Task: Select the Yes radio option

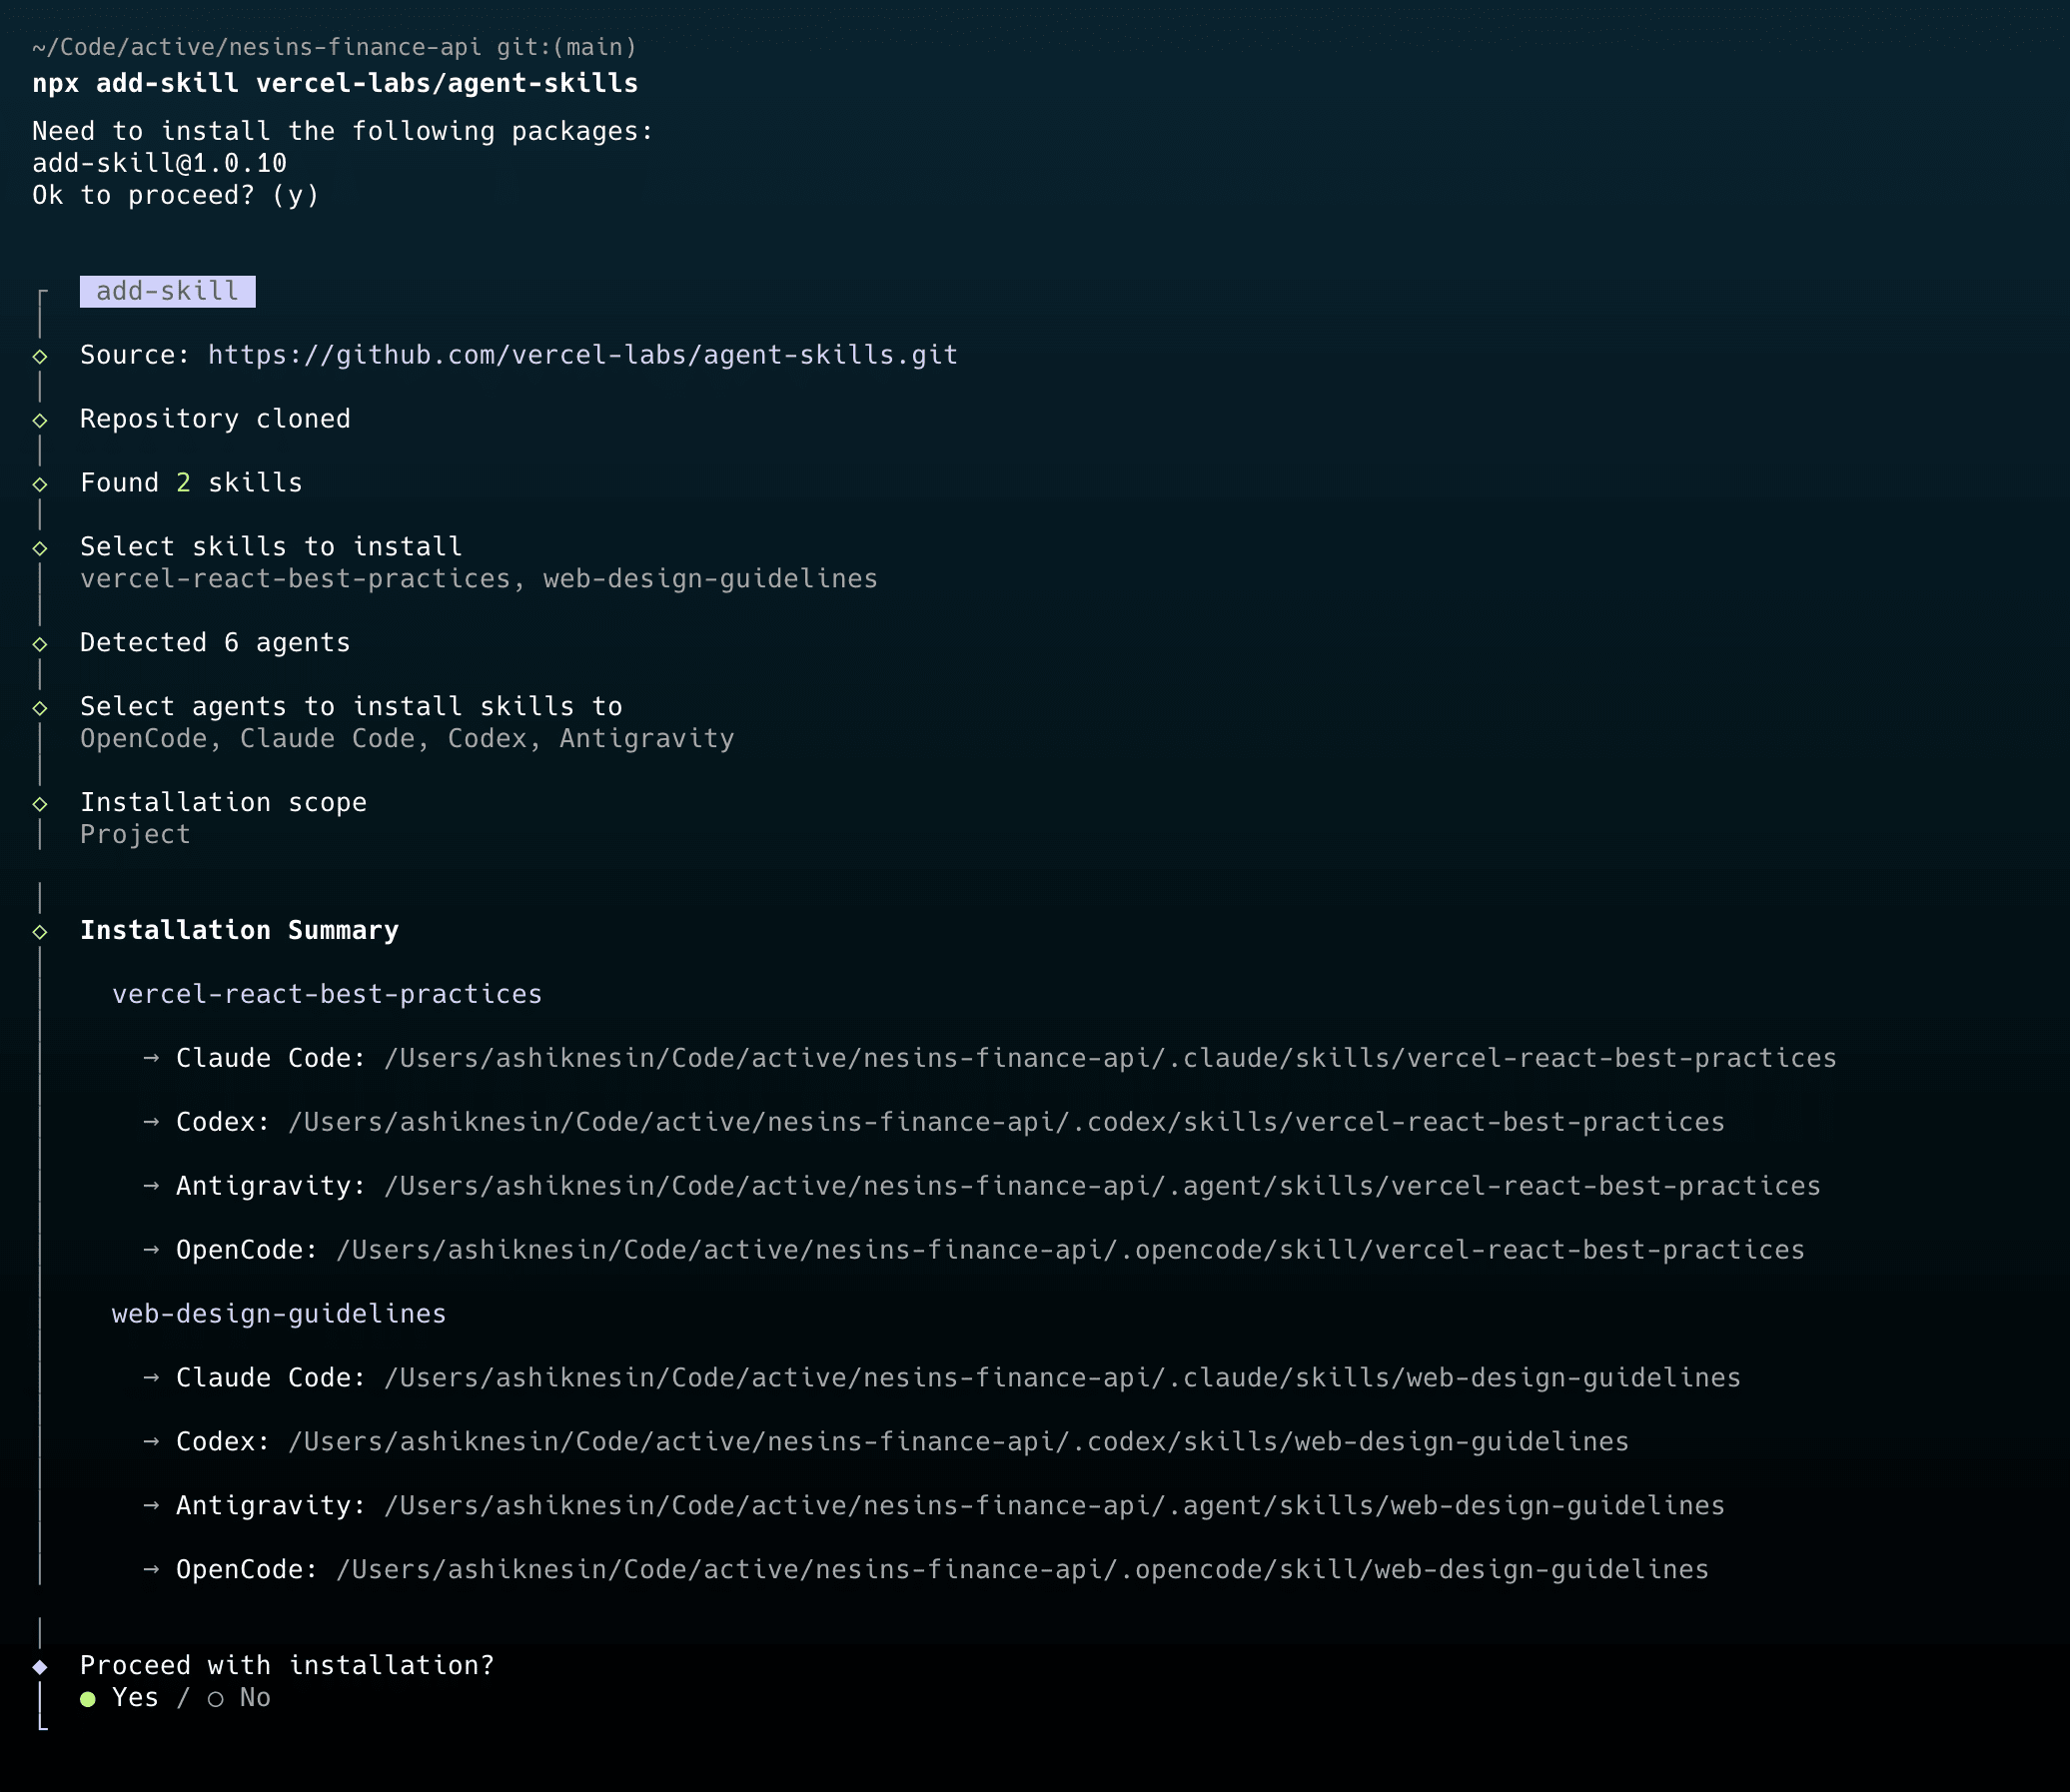Action: click(134, 1698)
